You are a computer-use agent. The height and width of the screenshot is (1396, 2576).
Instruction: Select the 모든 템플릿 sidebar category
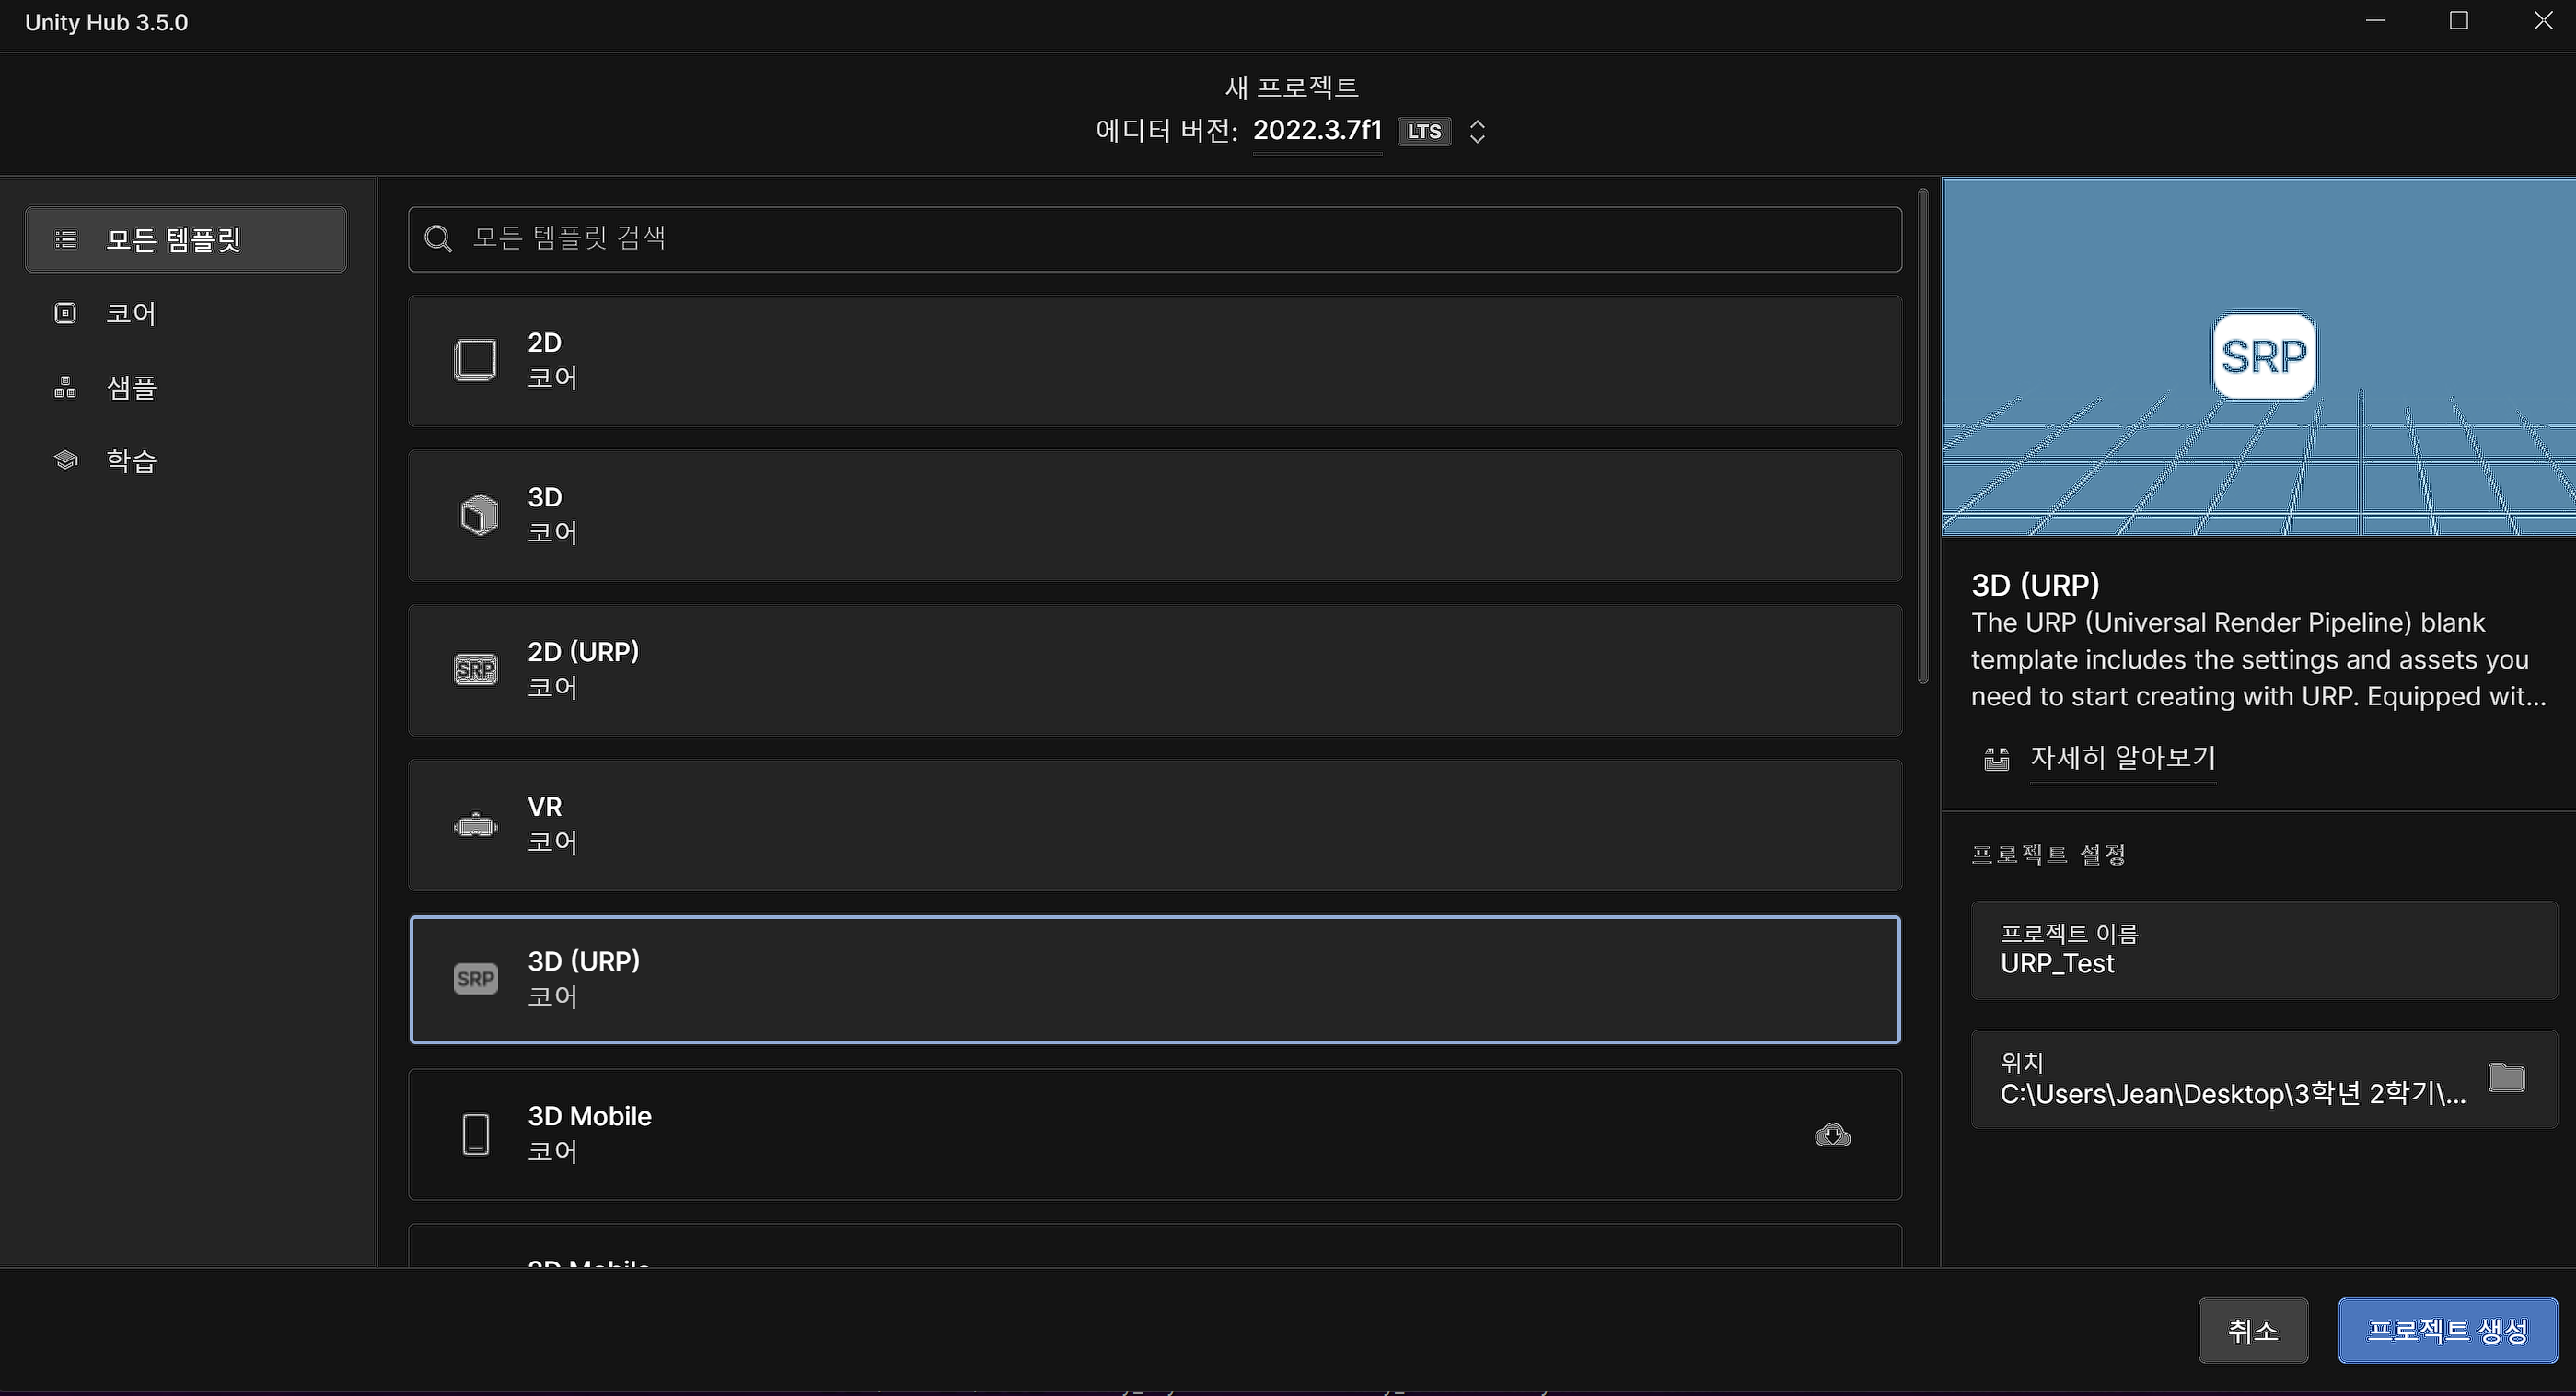pyautogui.click(x=186, y=239)
